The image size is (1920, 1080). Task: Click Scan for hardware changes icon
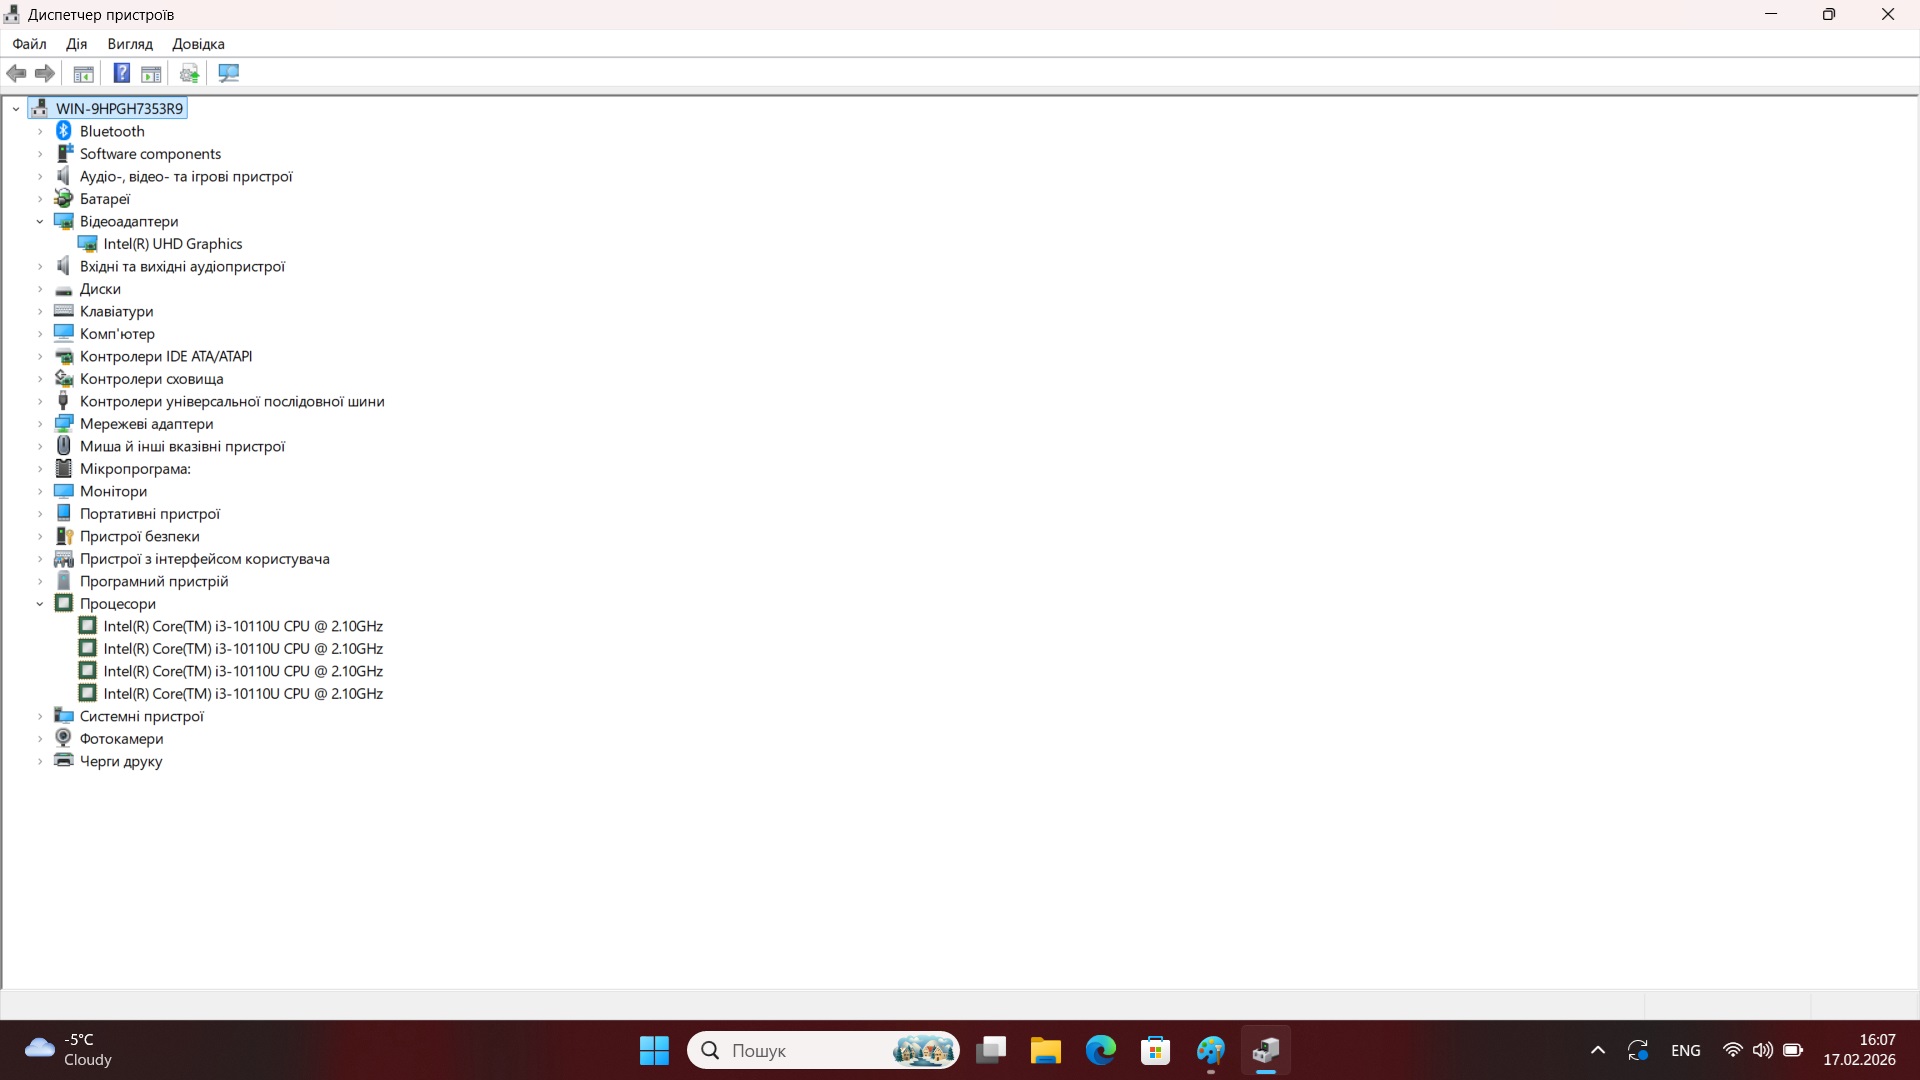(229, 73)
